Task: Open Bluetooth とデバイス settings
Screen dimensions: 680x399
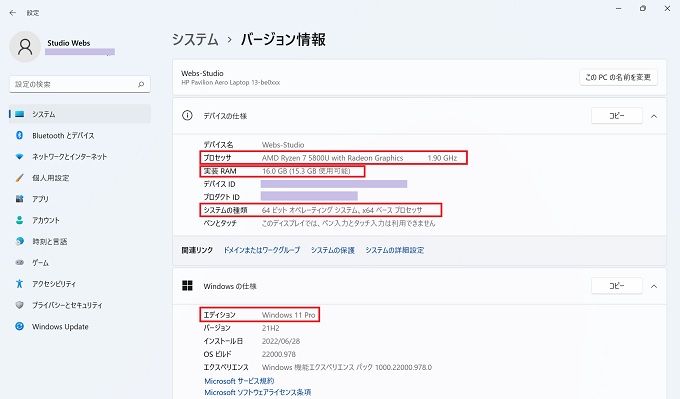Action: pos(80,135)
